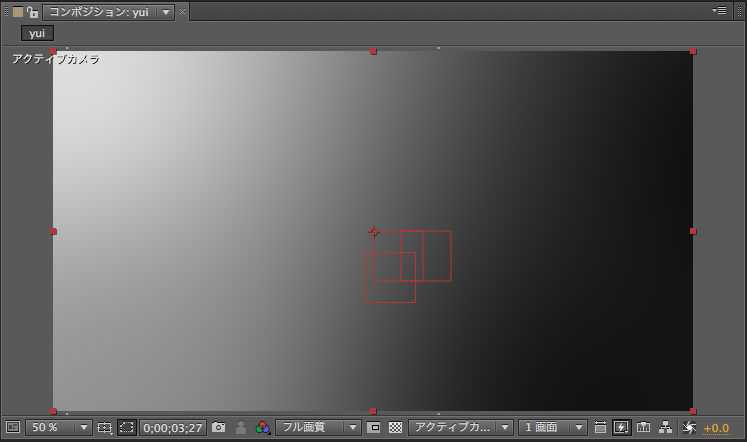Open the フル画質 resolution dropdown
Image resolution: width=747 pixels, height=442 pixels.
pyautogui.click(x=318, y=427)
